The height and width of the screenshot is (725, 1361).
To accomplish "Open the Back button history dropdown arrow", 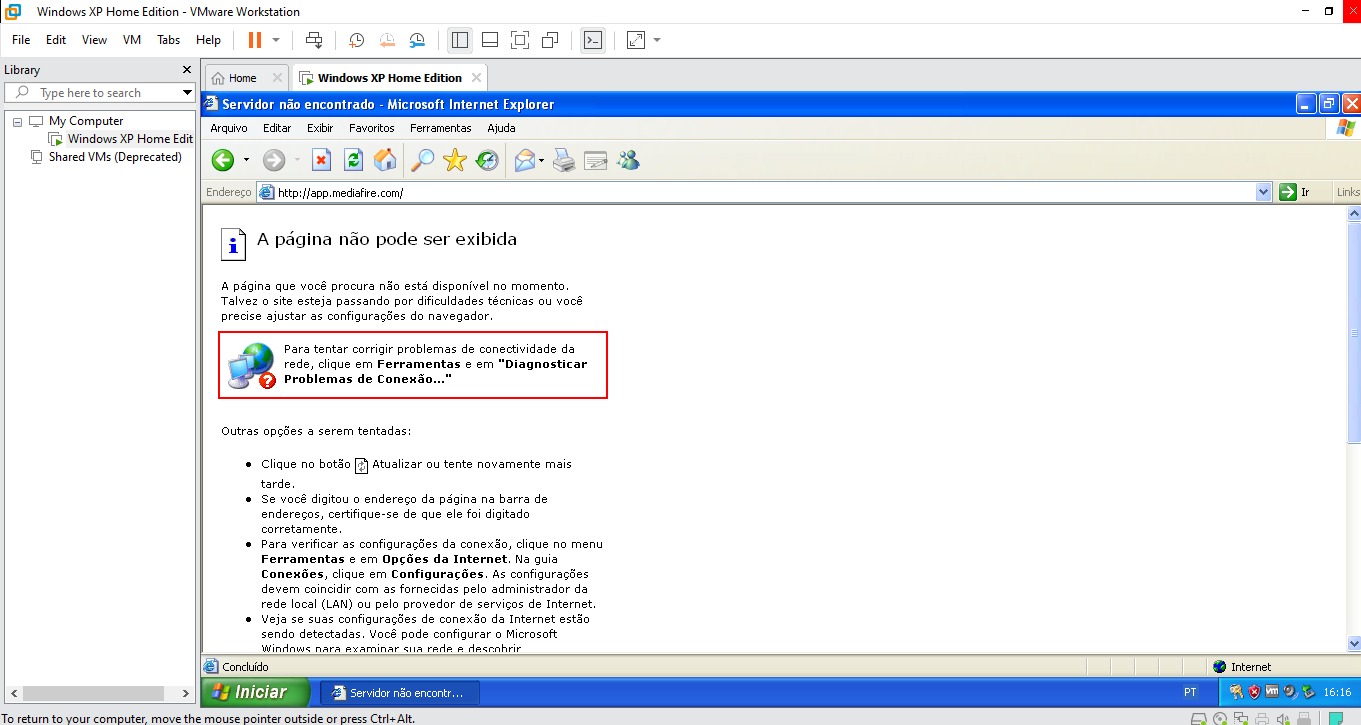I will coord(246,161).
